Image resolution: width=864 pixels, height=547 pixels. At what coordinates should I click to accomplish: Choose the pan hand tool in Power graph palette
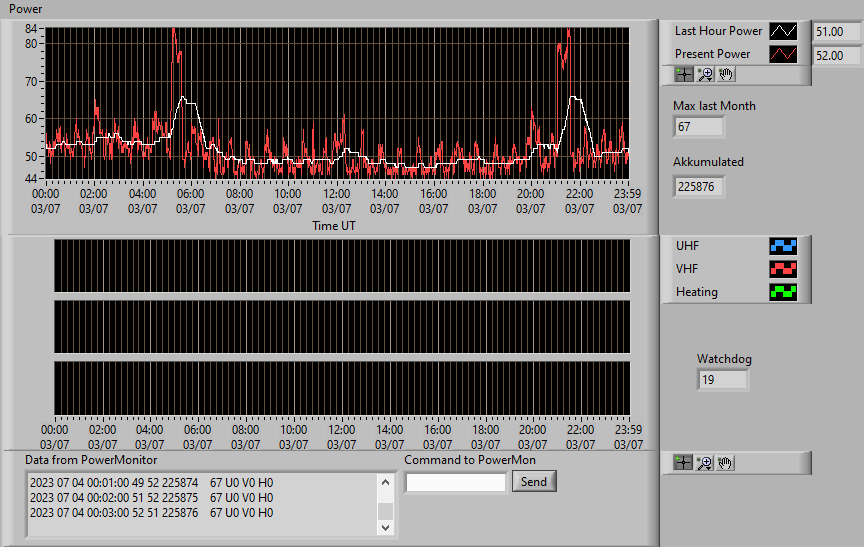726,74
